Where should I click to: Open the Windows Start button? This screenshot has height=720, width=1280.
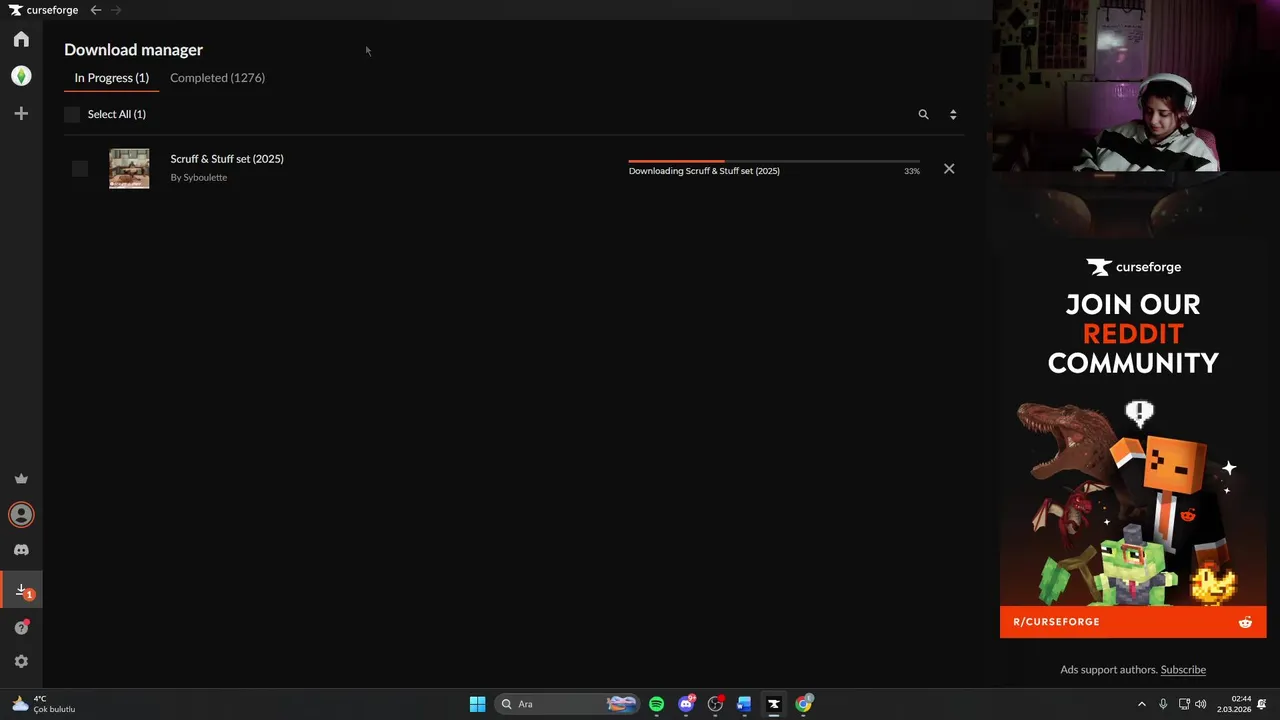click(x=478, y=704)
